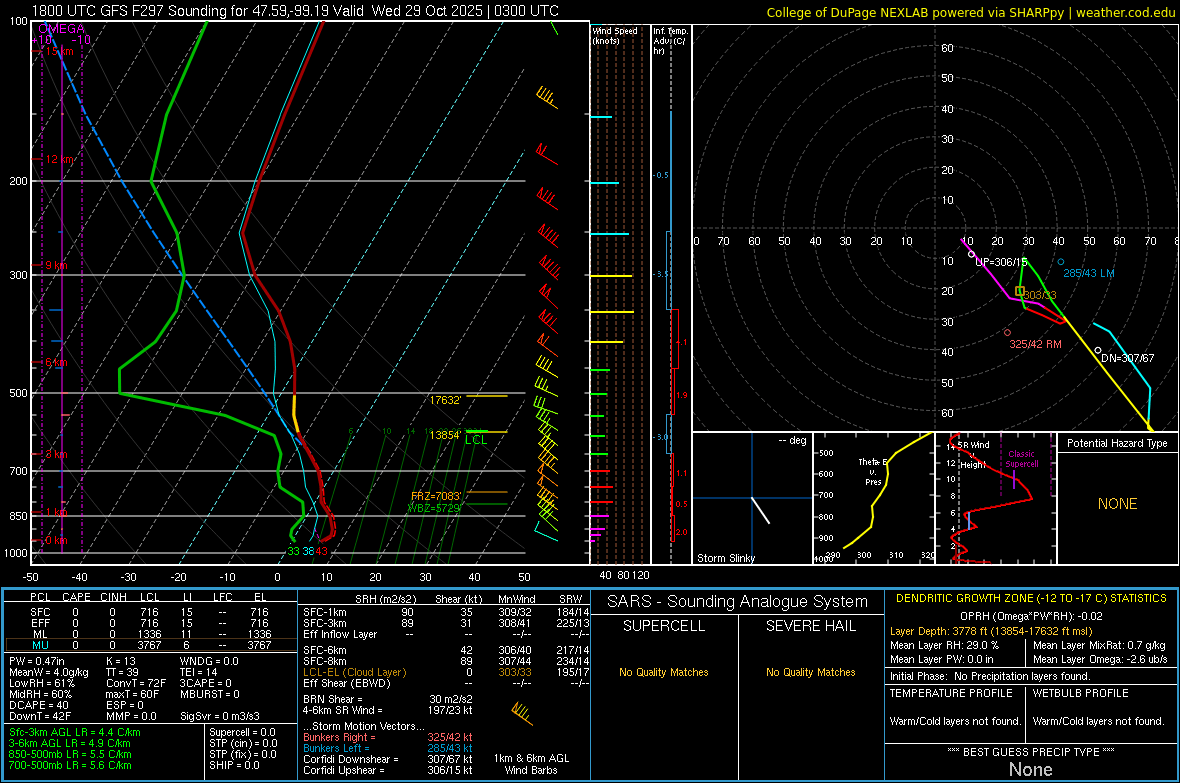The height and width of the screenshot is (783, 1180).
Task: Click the green LCL label
Action: (476, 440)
